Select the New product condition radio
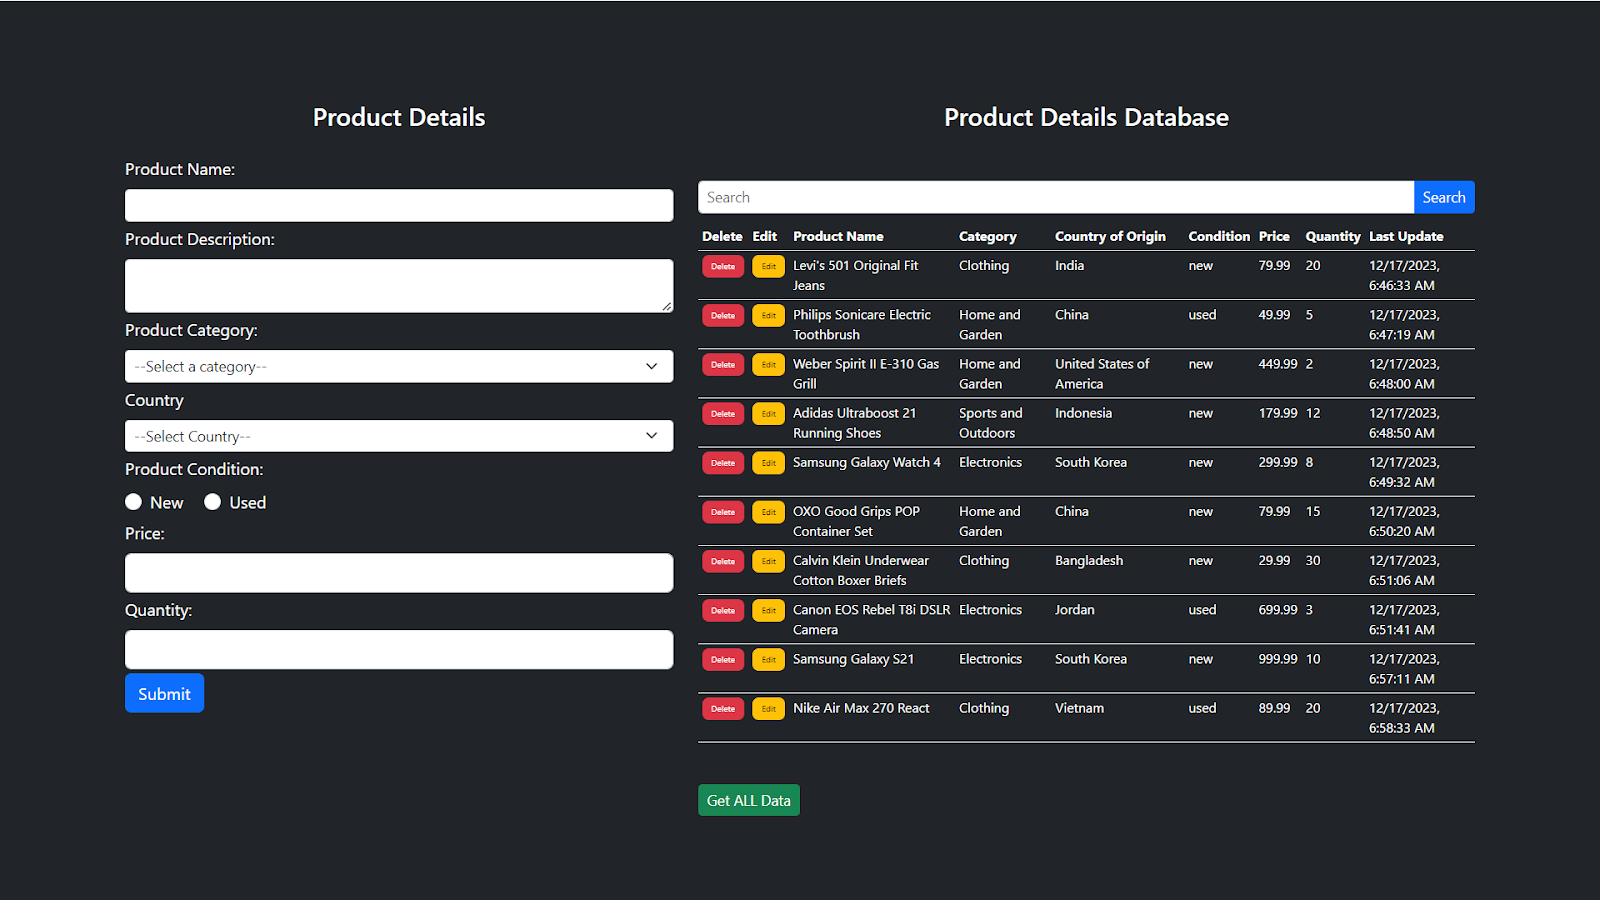Screen dimensions: 1600x900 (133, 502)
